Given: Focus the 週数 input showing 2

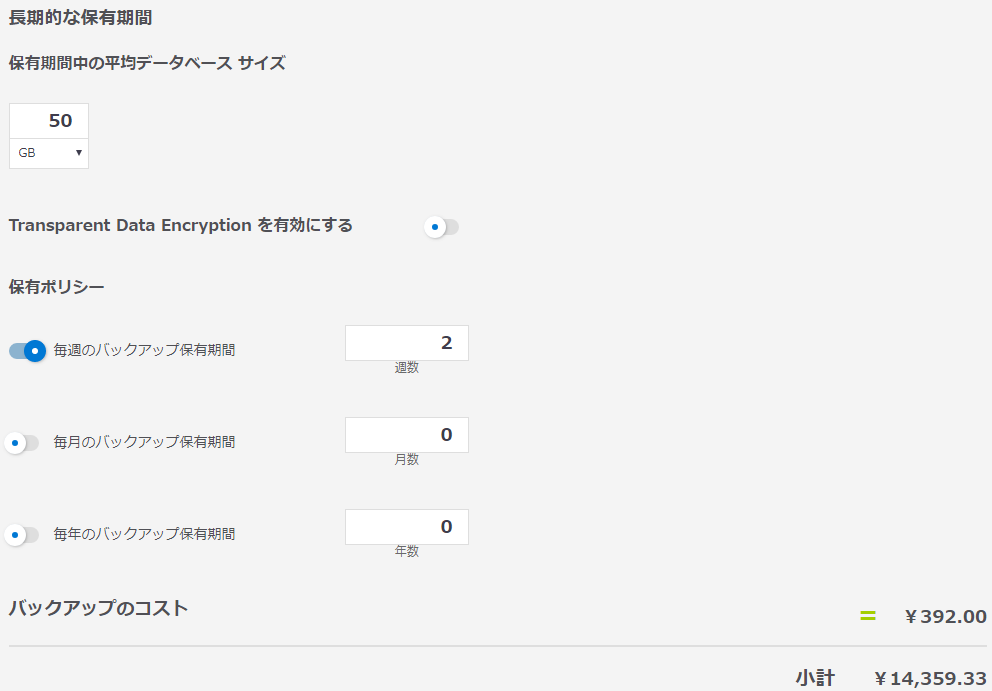Looking at the screenshot, I should 406,343.
